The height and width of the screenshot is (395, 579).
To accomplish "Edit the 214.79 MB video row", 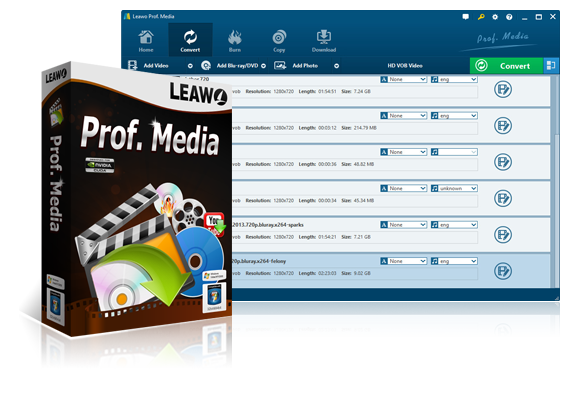I will point(503,126).
